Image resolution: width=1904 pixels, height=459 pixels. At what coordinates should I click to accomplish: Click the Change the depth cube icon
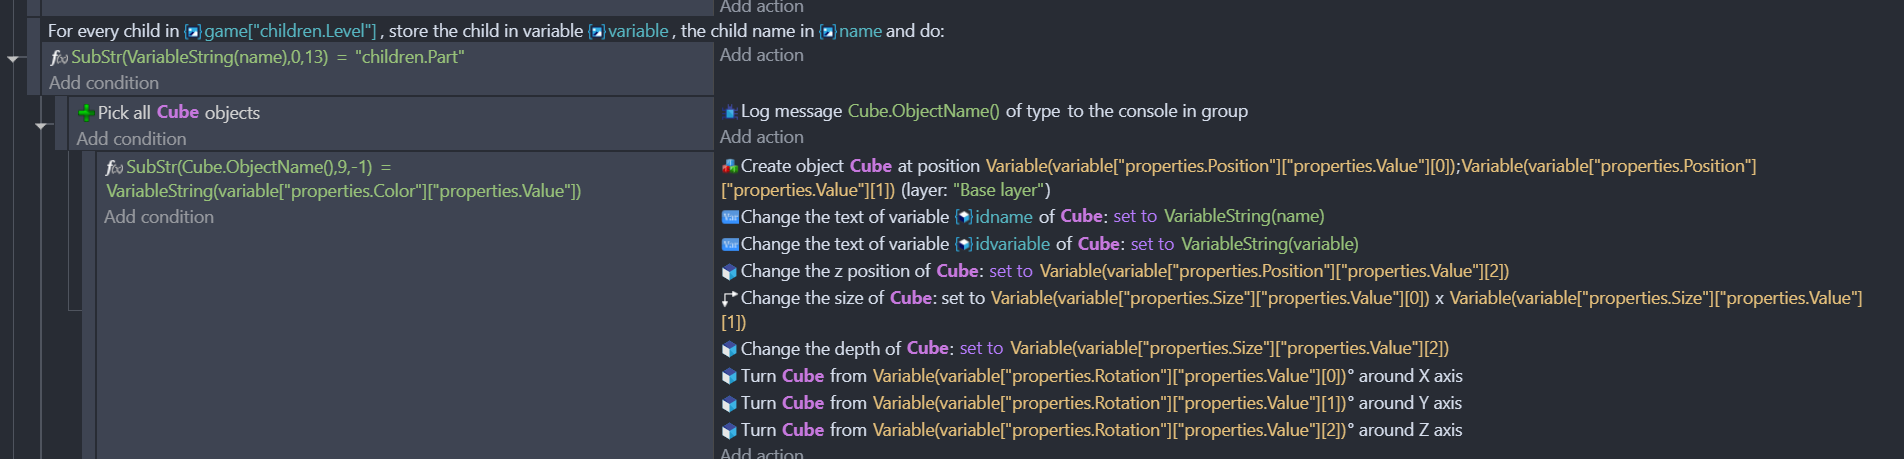[x=730, y=349]
